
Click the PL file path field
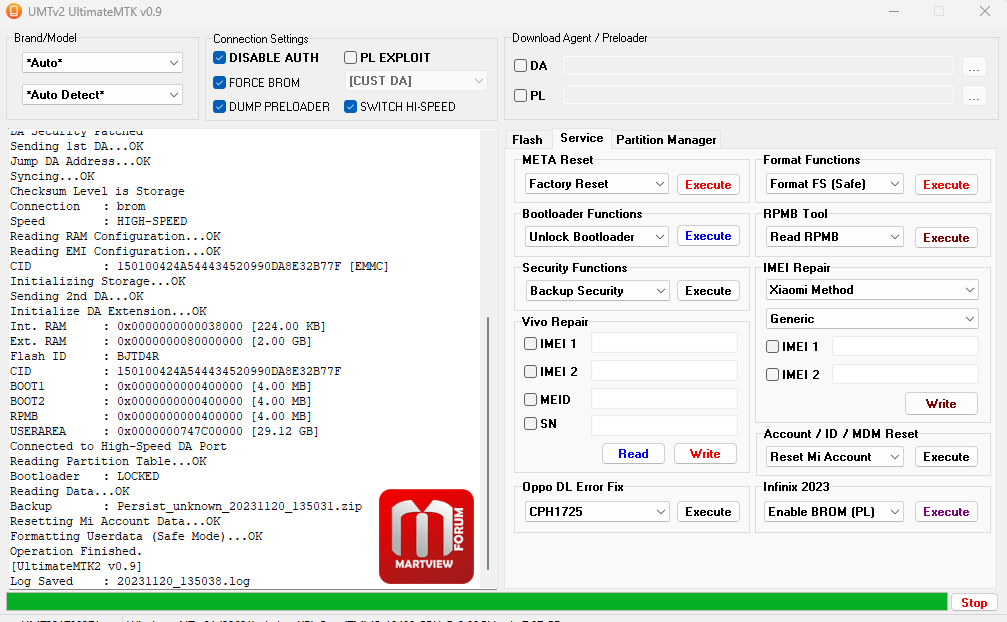pos(758,96)
